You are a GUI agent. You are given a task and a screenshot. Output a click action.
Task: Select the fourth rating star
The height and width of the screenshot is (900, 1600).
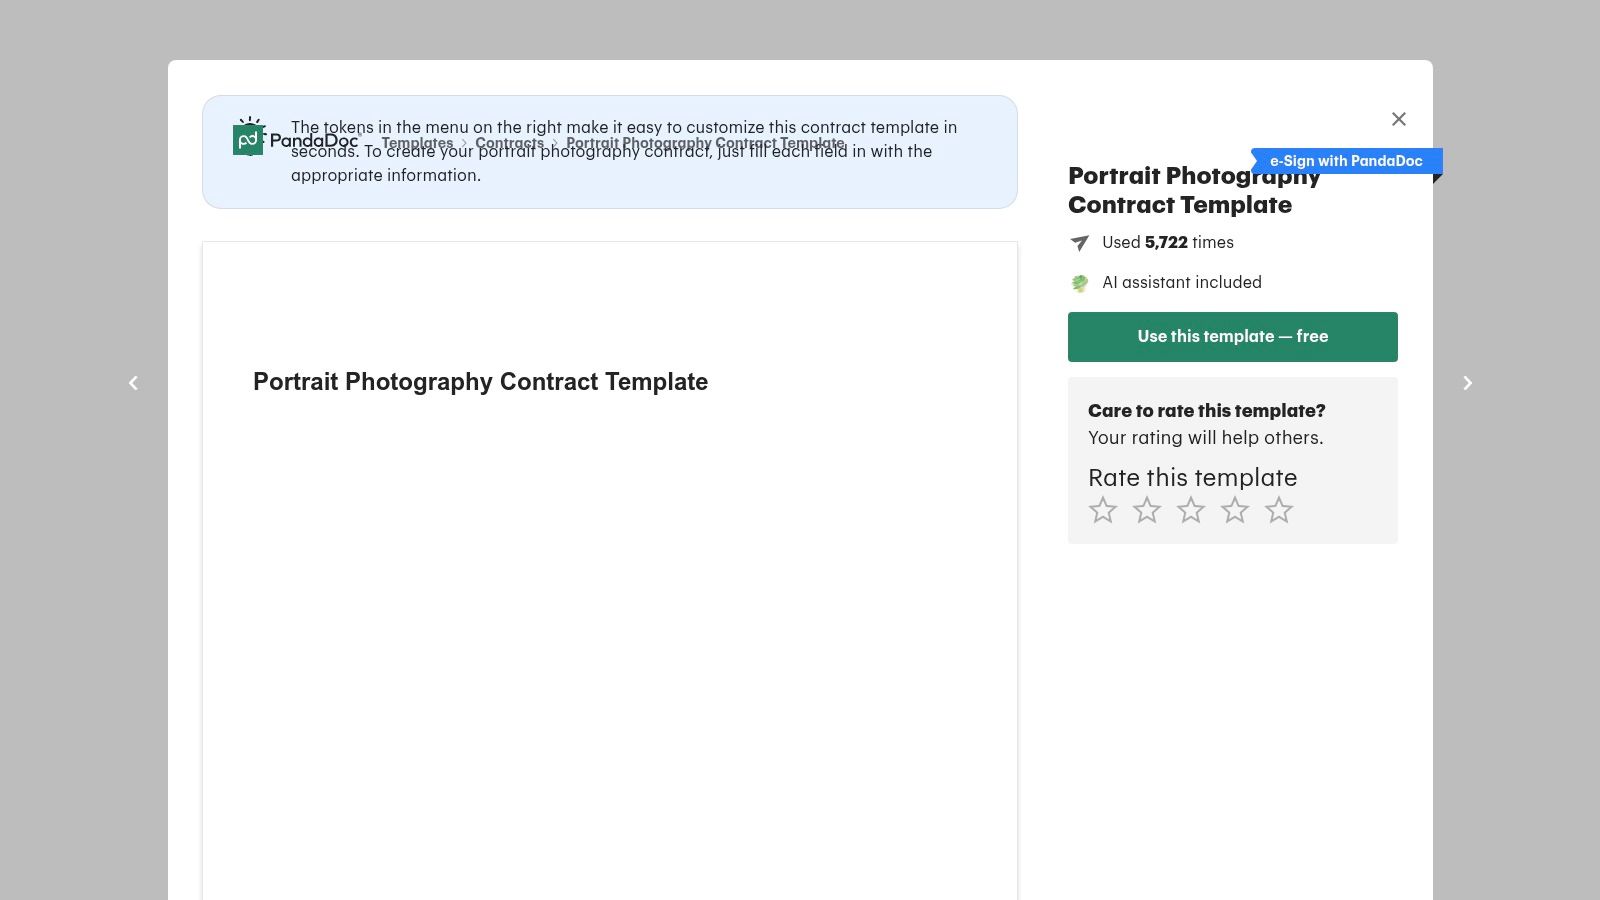(x=1235, y=510)
